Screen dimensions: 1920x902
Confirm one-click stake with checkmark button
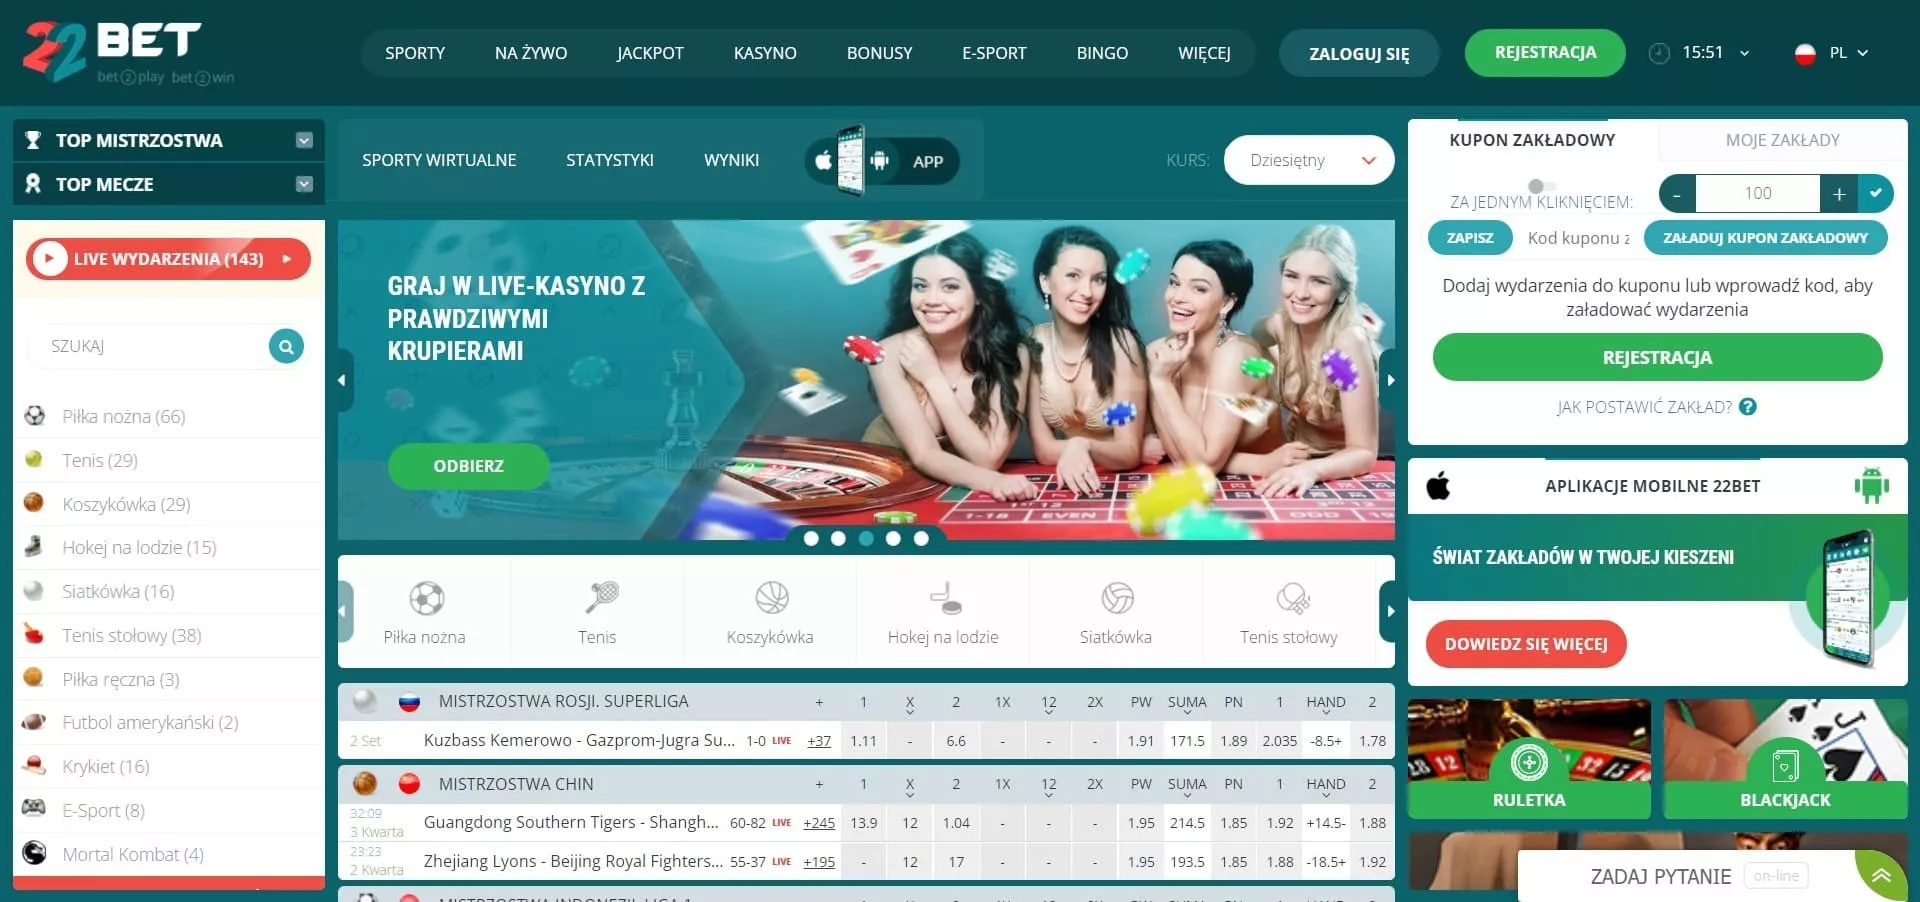point(1876,193)
